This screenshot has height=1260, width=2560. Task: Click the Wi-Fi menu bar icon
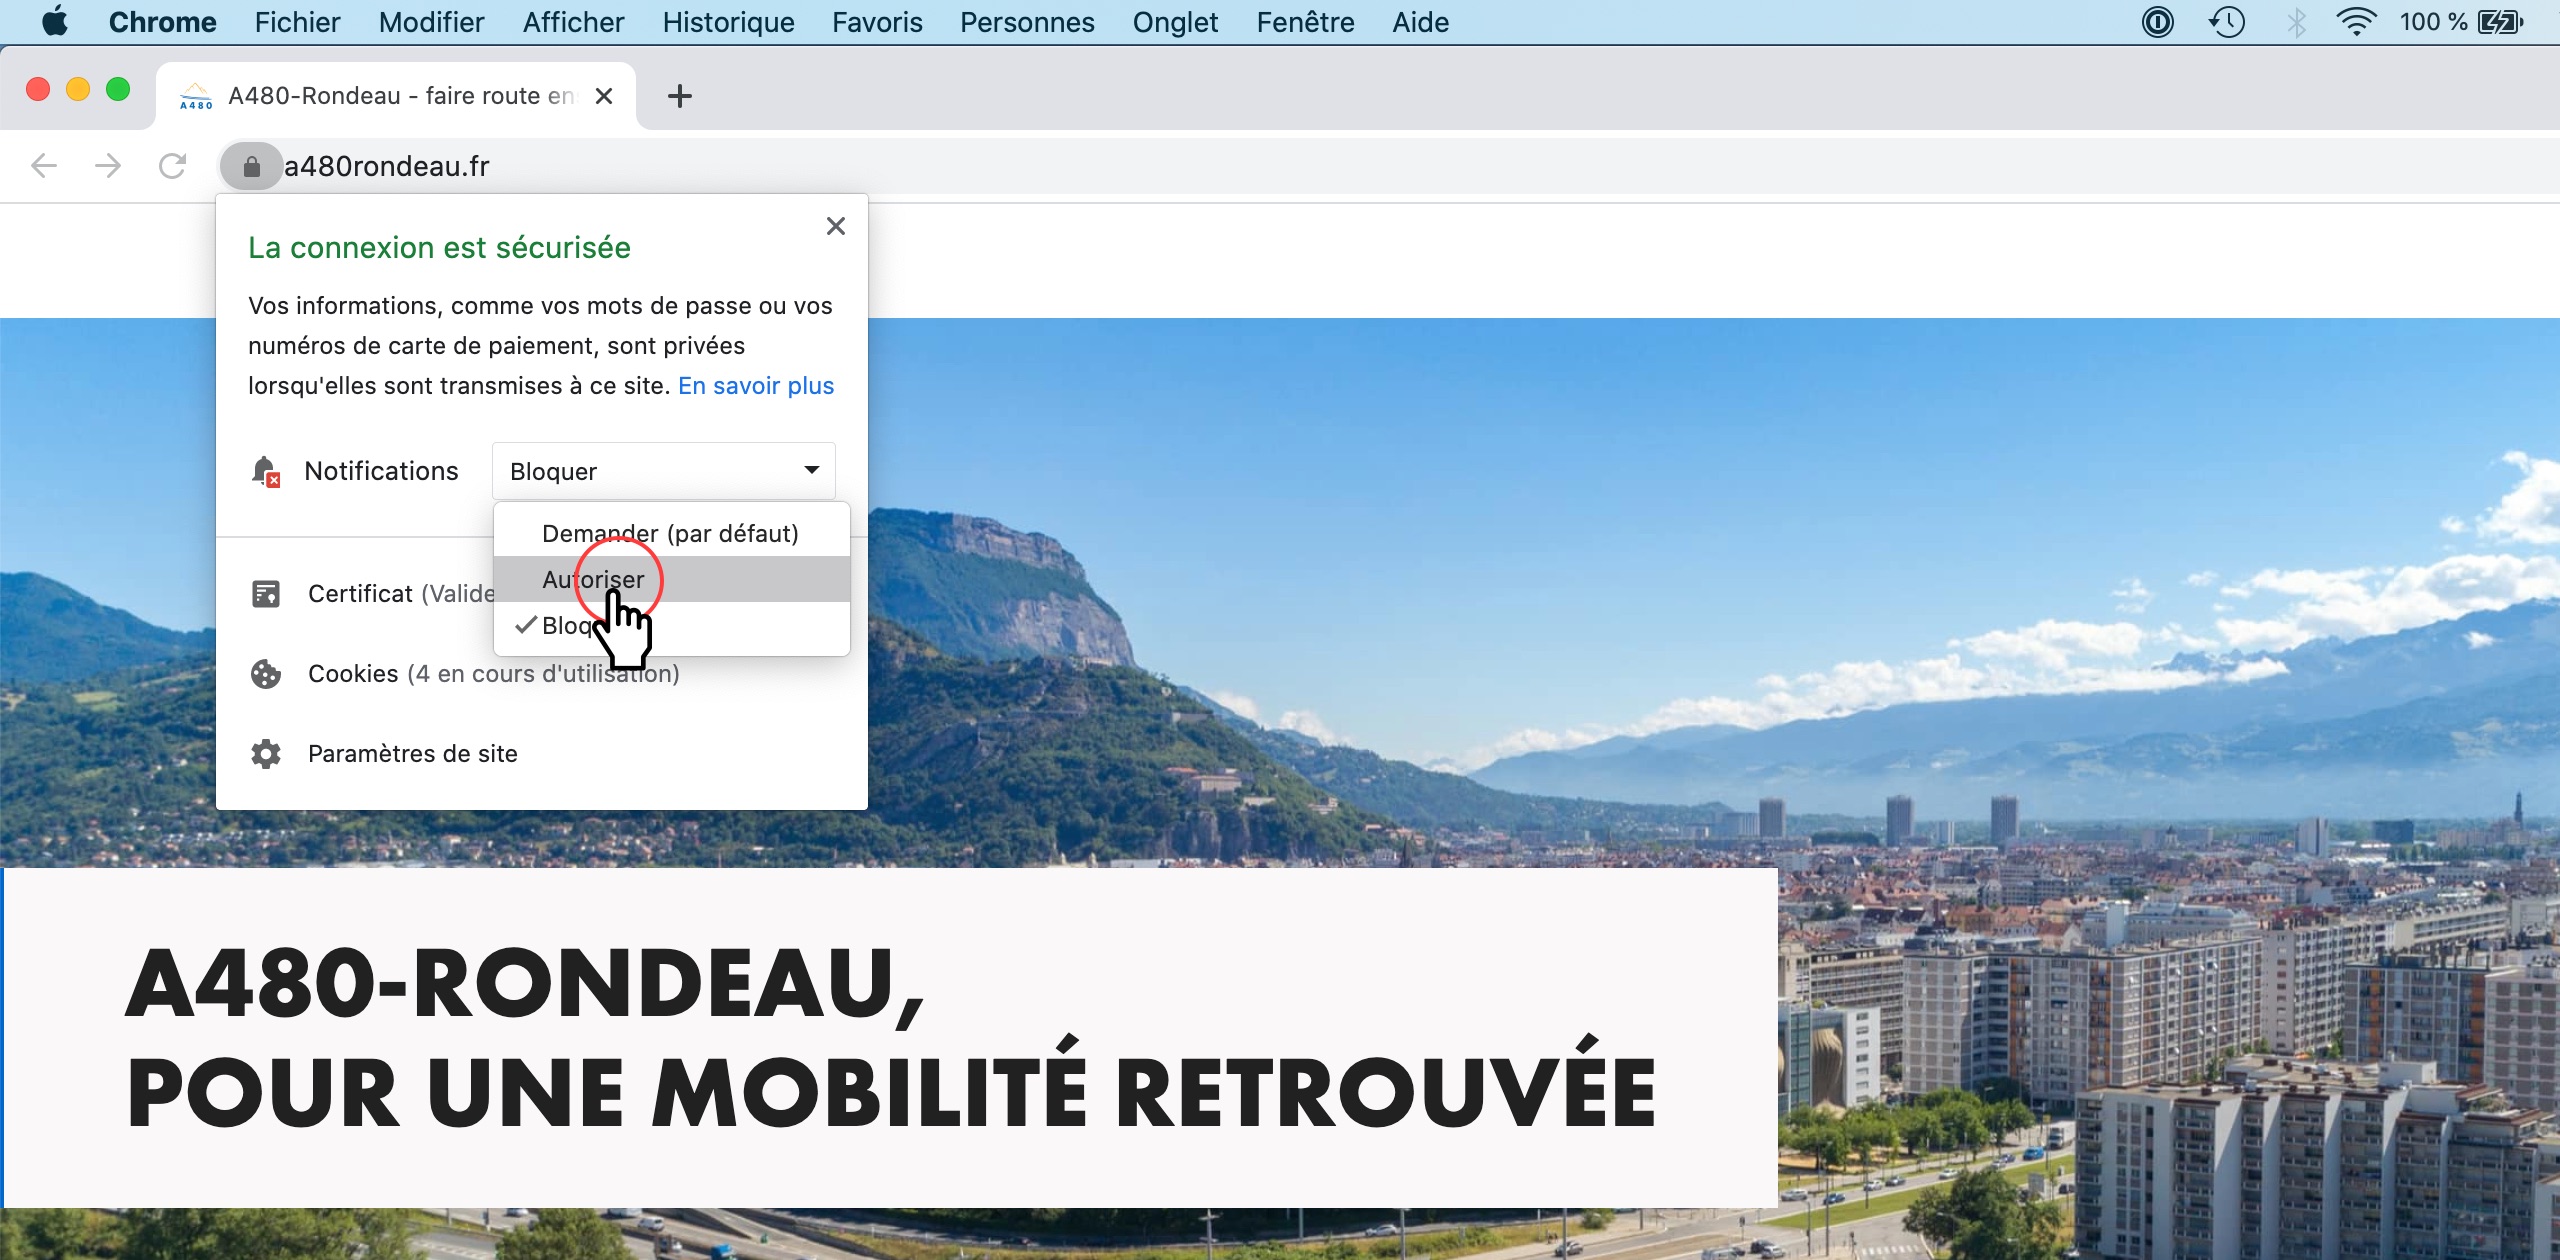coord(2356,22)
